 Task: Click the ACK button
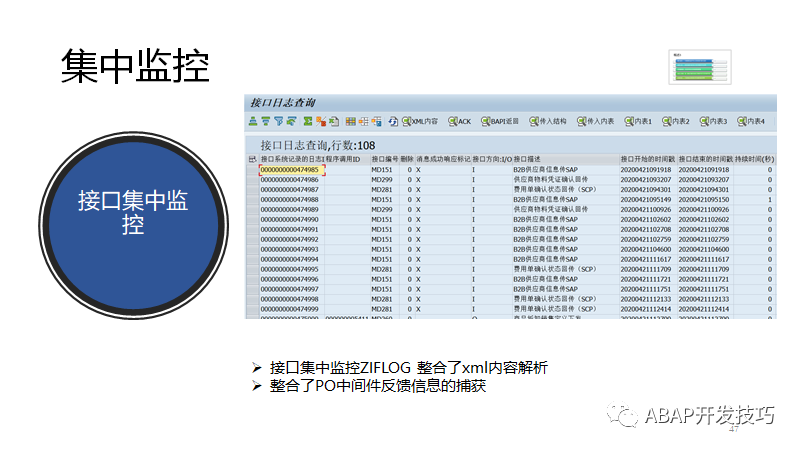[x=460, y=121]
